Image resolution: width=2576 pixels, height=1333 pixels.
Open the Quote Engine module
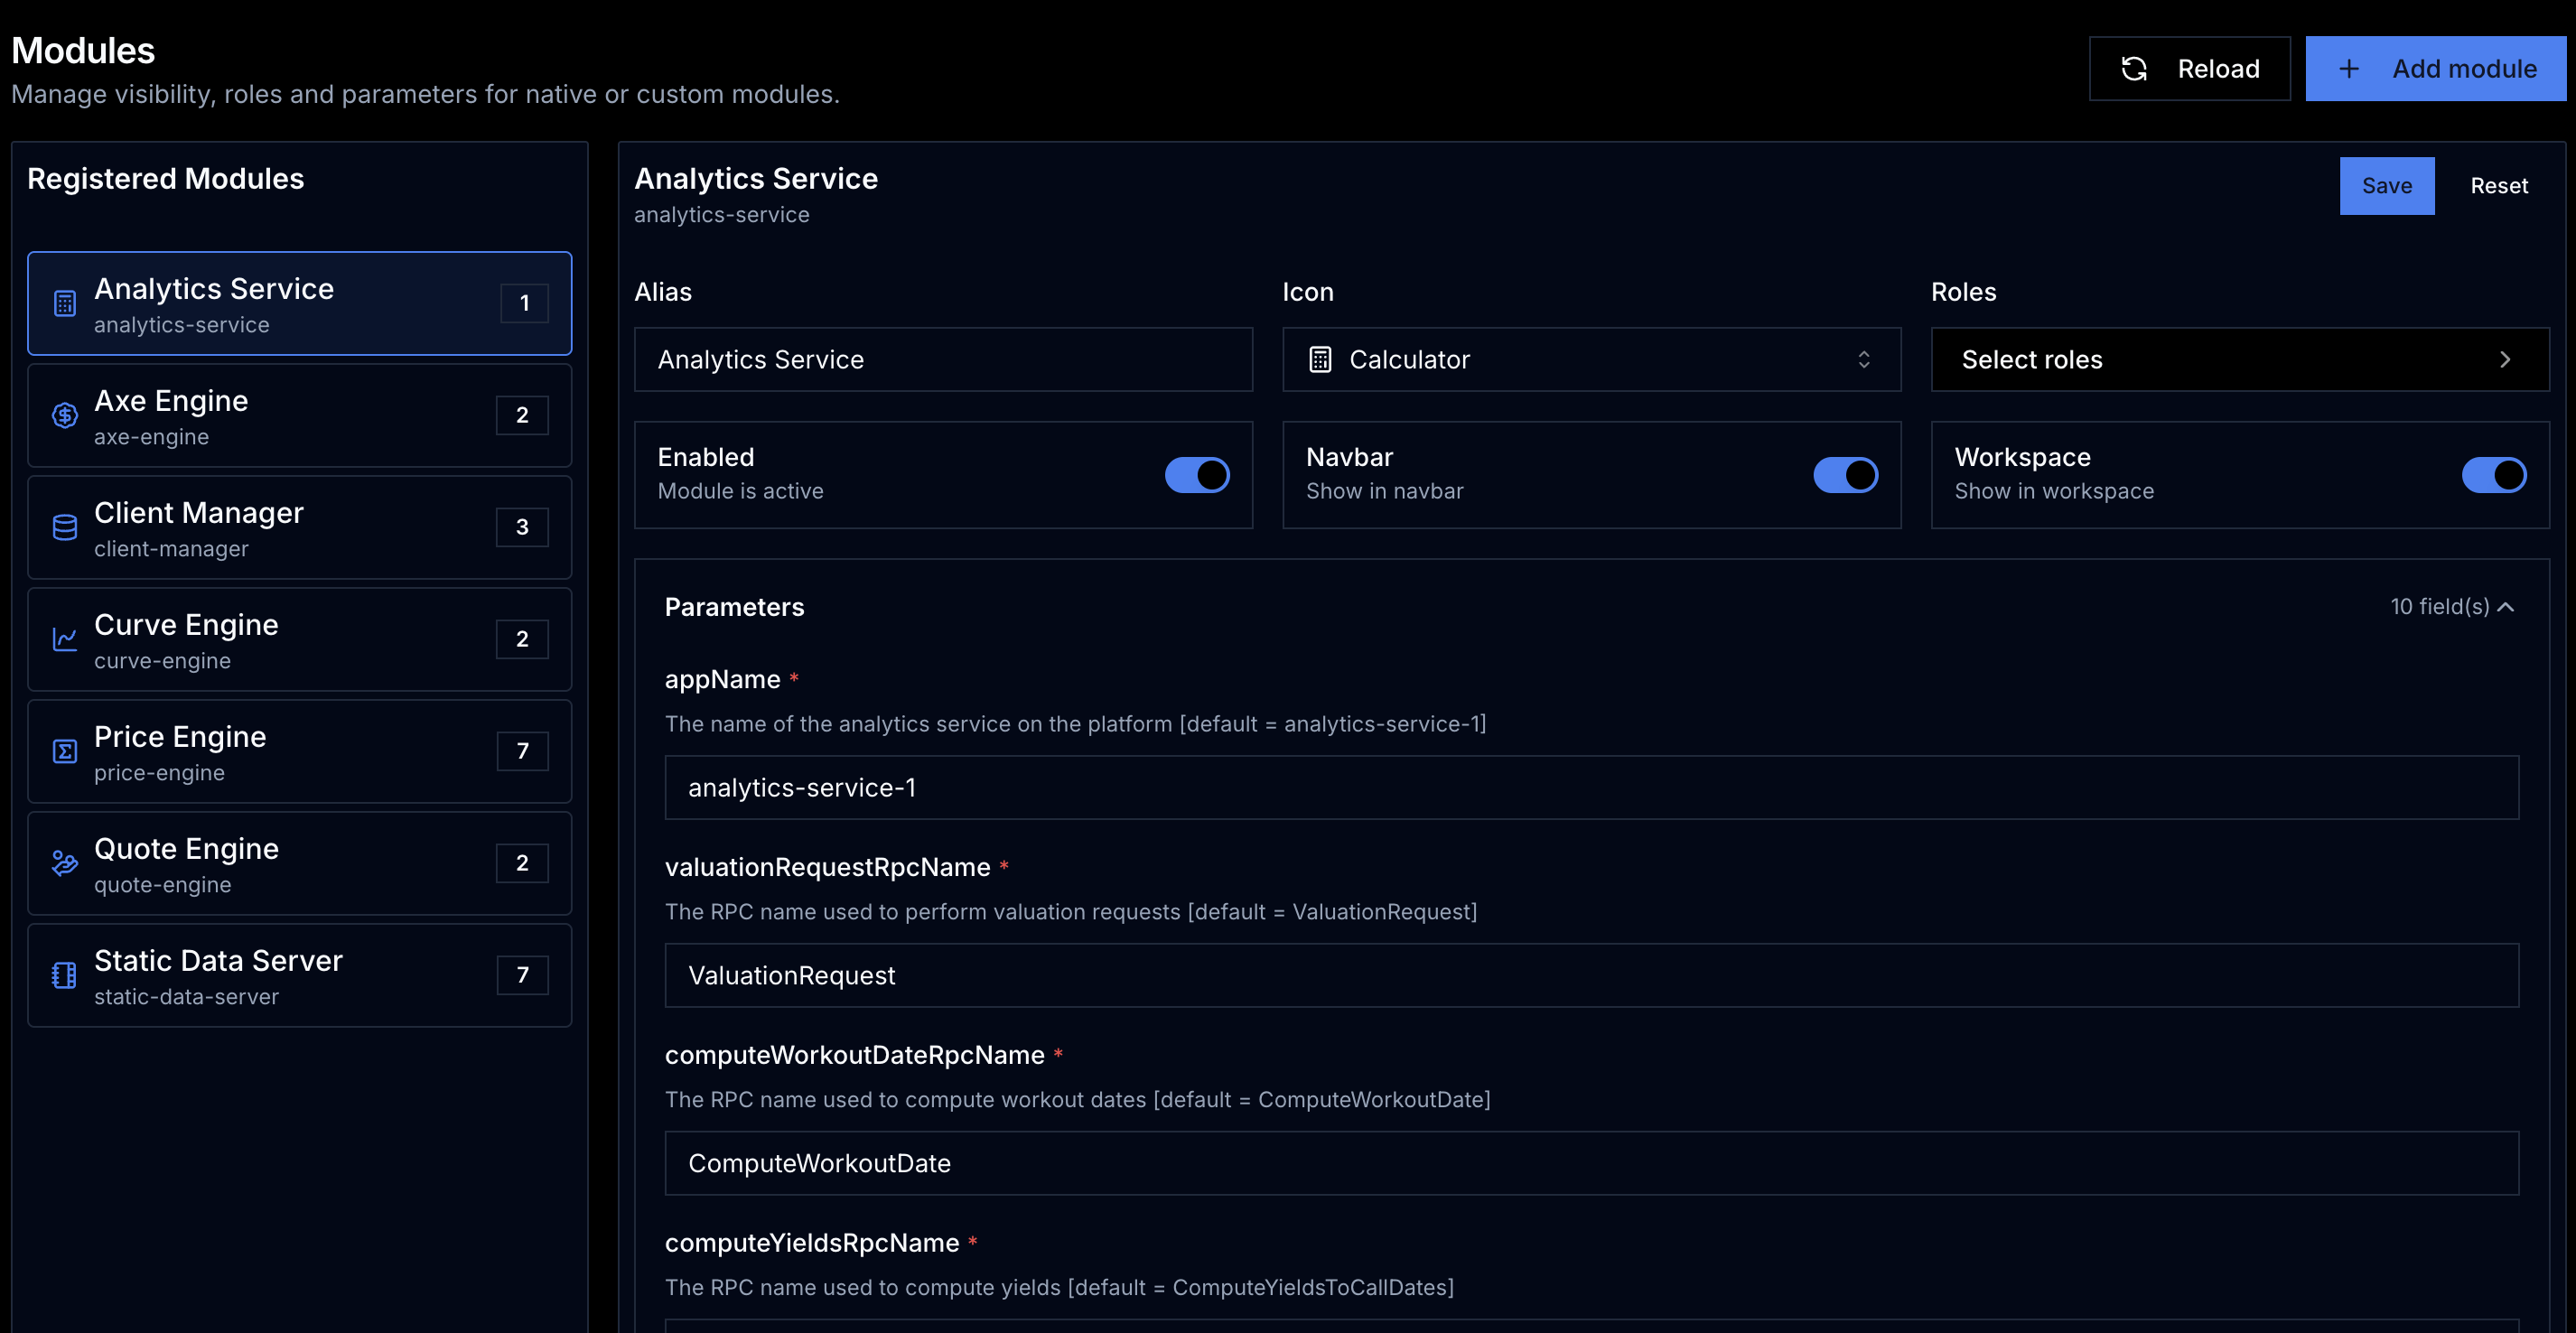coord(300,864)
